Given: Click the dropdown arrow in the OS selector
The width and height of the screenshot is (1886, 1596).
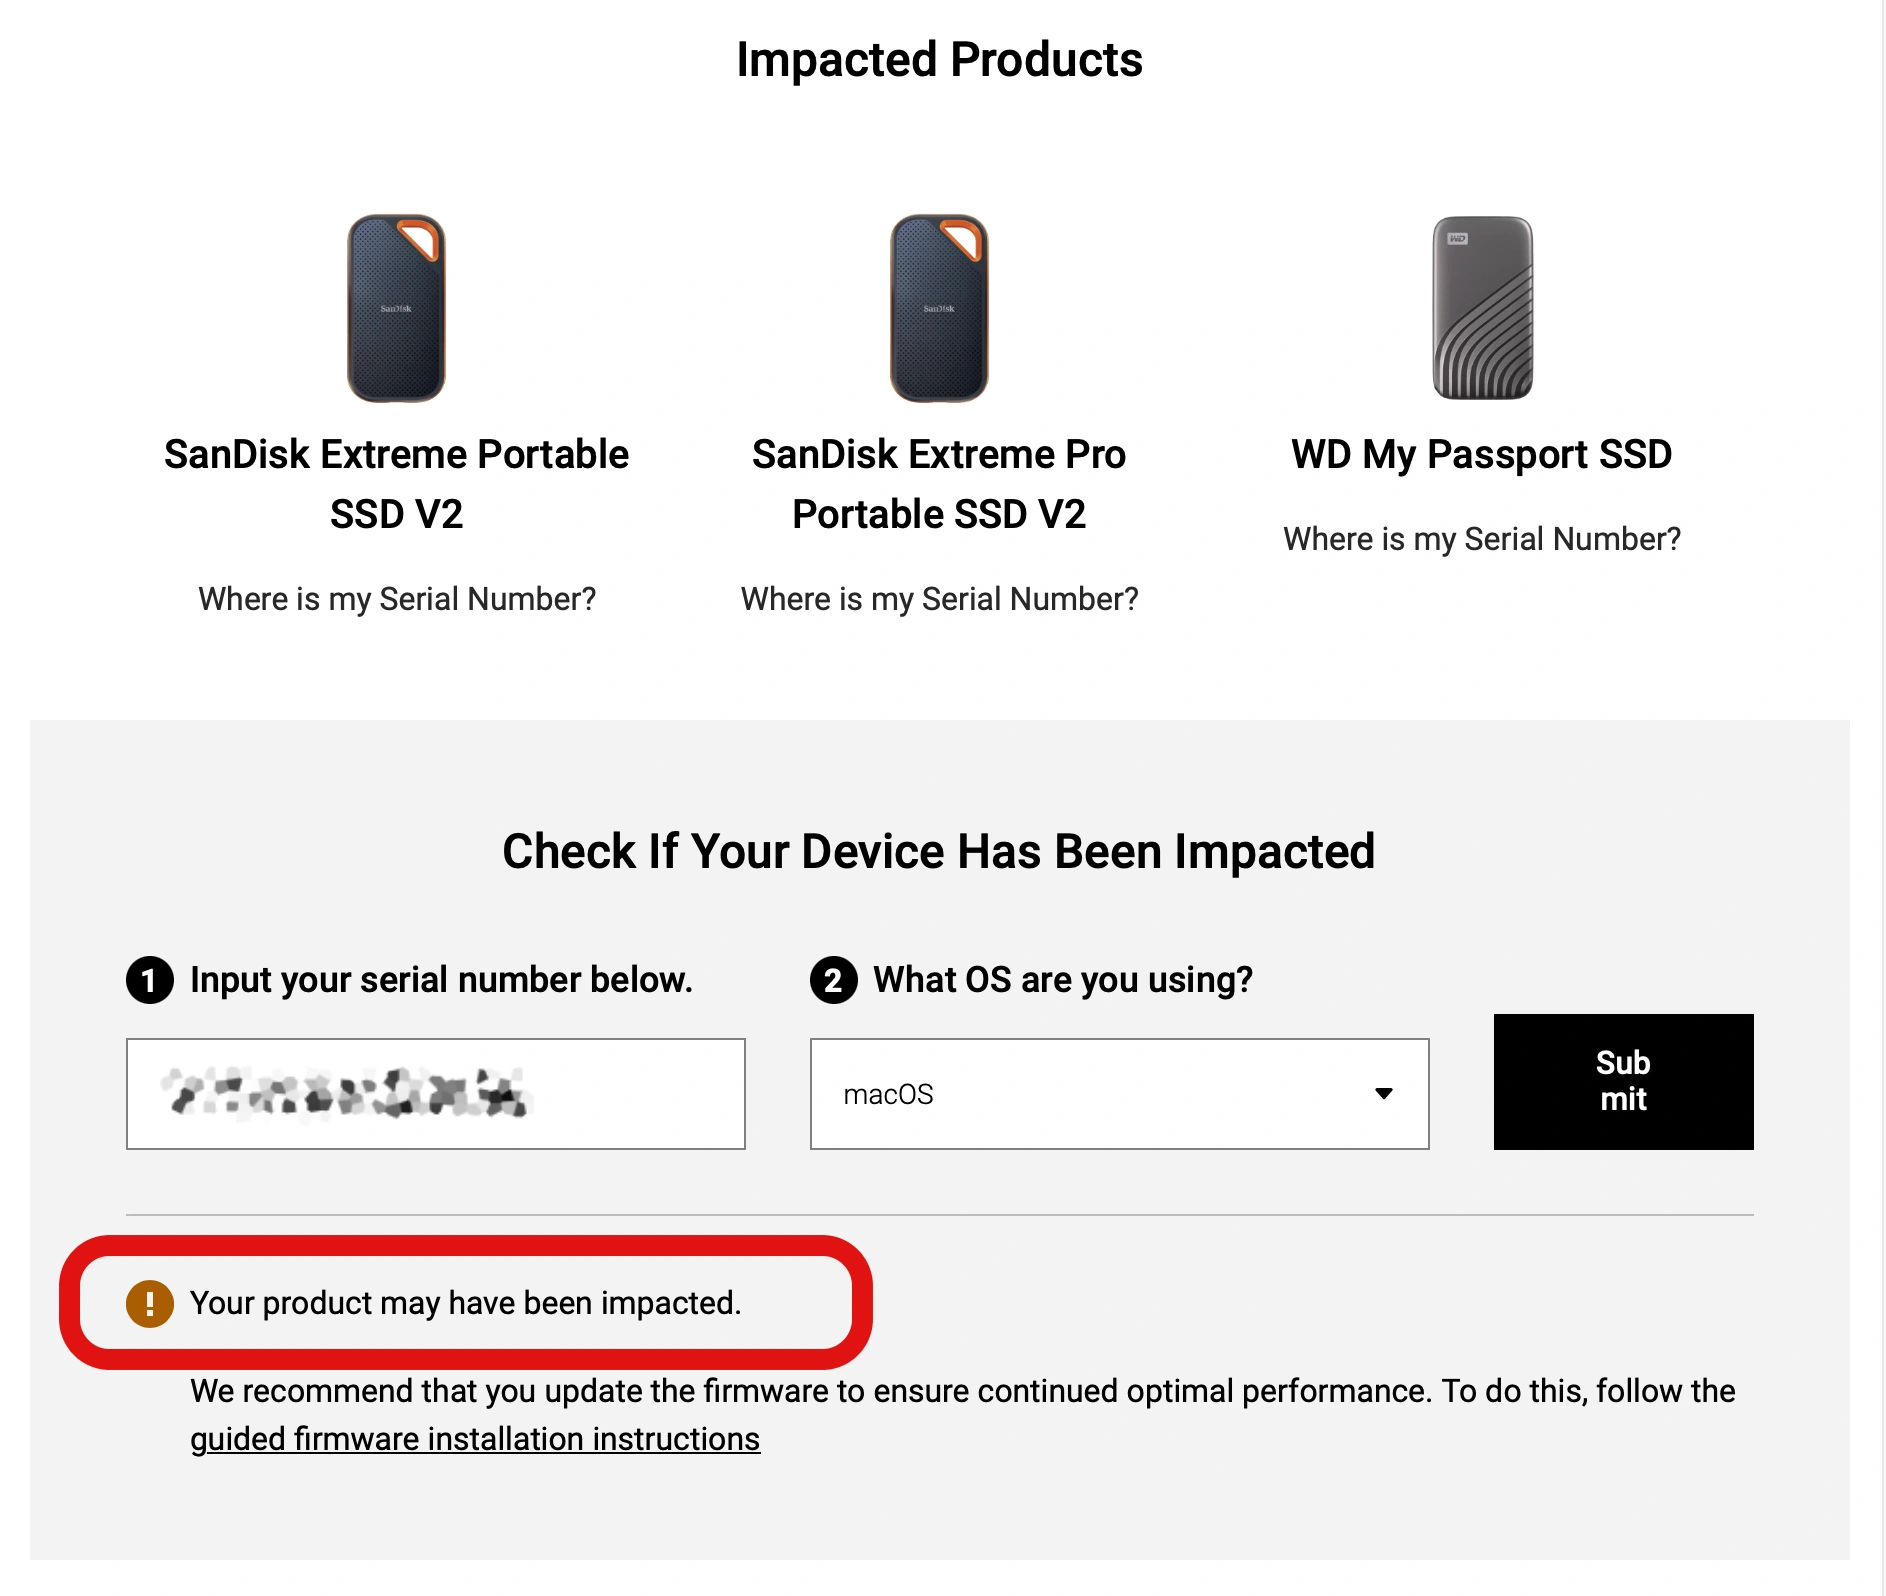Looking at the screenshot, I should tap(1384, 1094).
